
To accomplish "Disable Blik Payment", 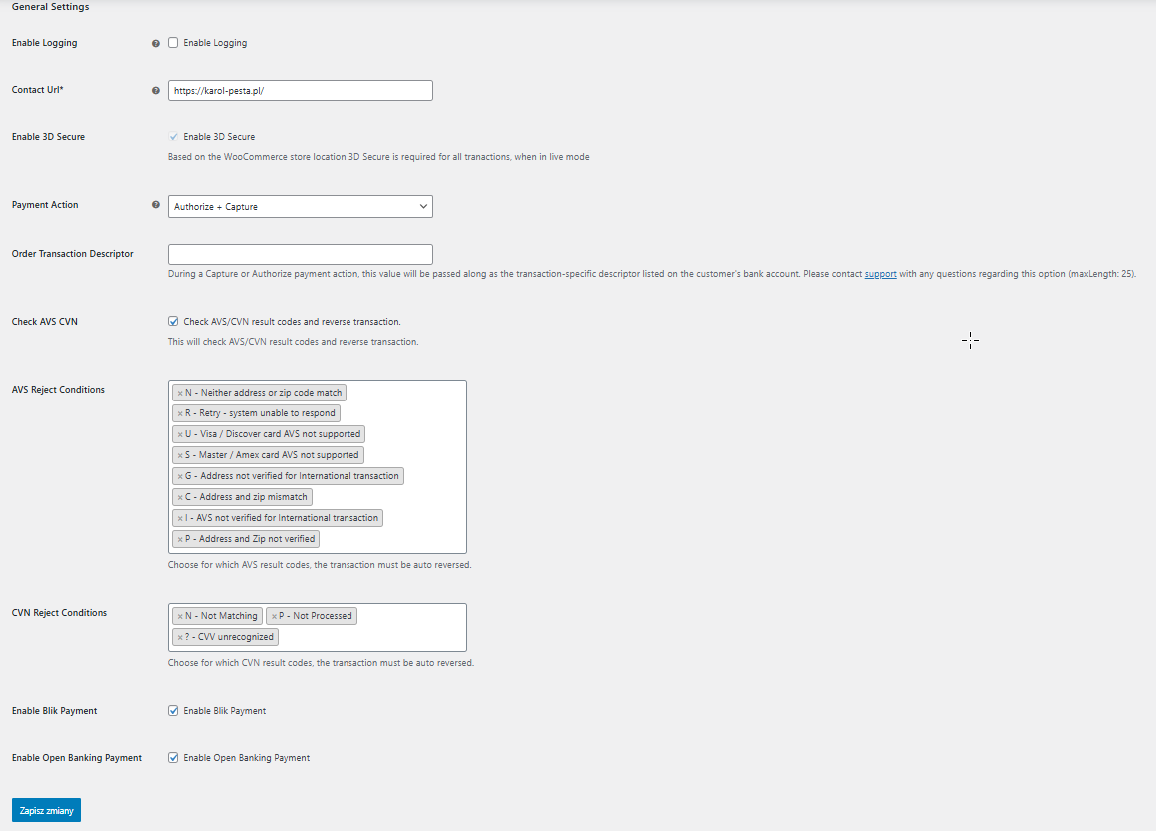I will click(x=172, y=710).
